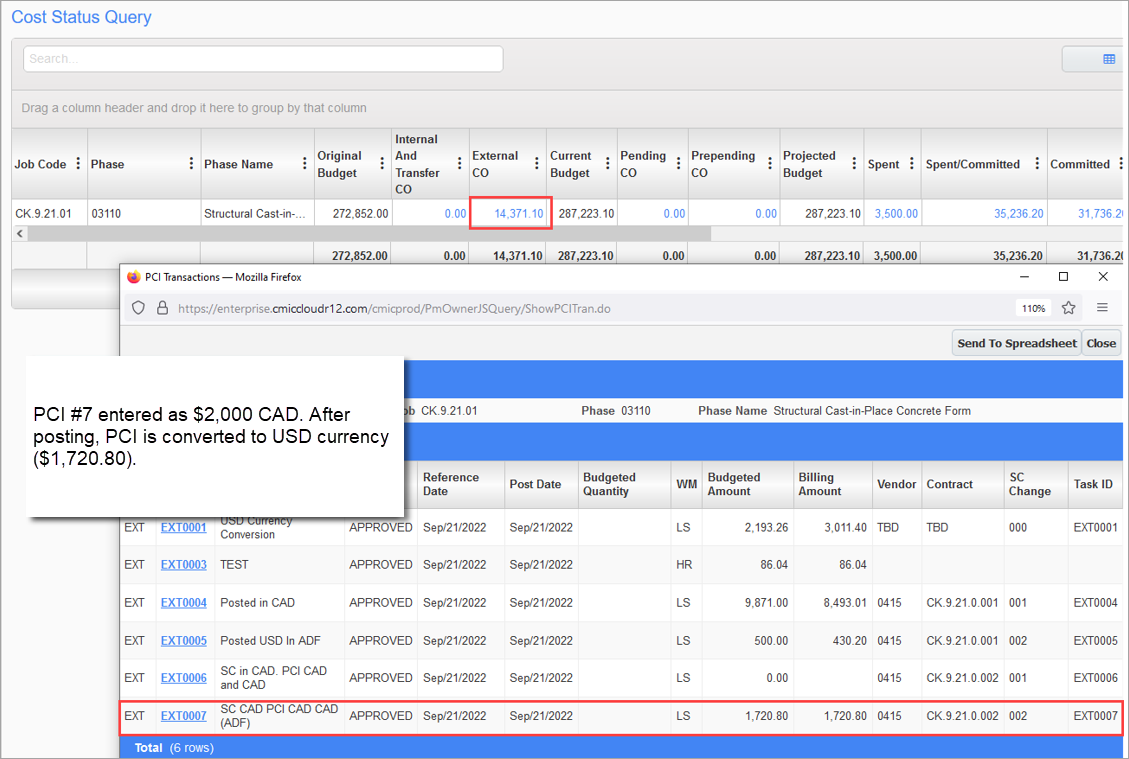Toggle the bookmark star in the address bar
Viewport: 1129px width, 759px height.
(x=1068, y=307)
